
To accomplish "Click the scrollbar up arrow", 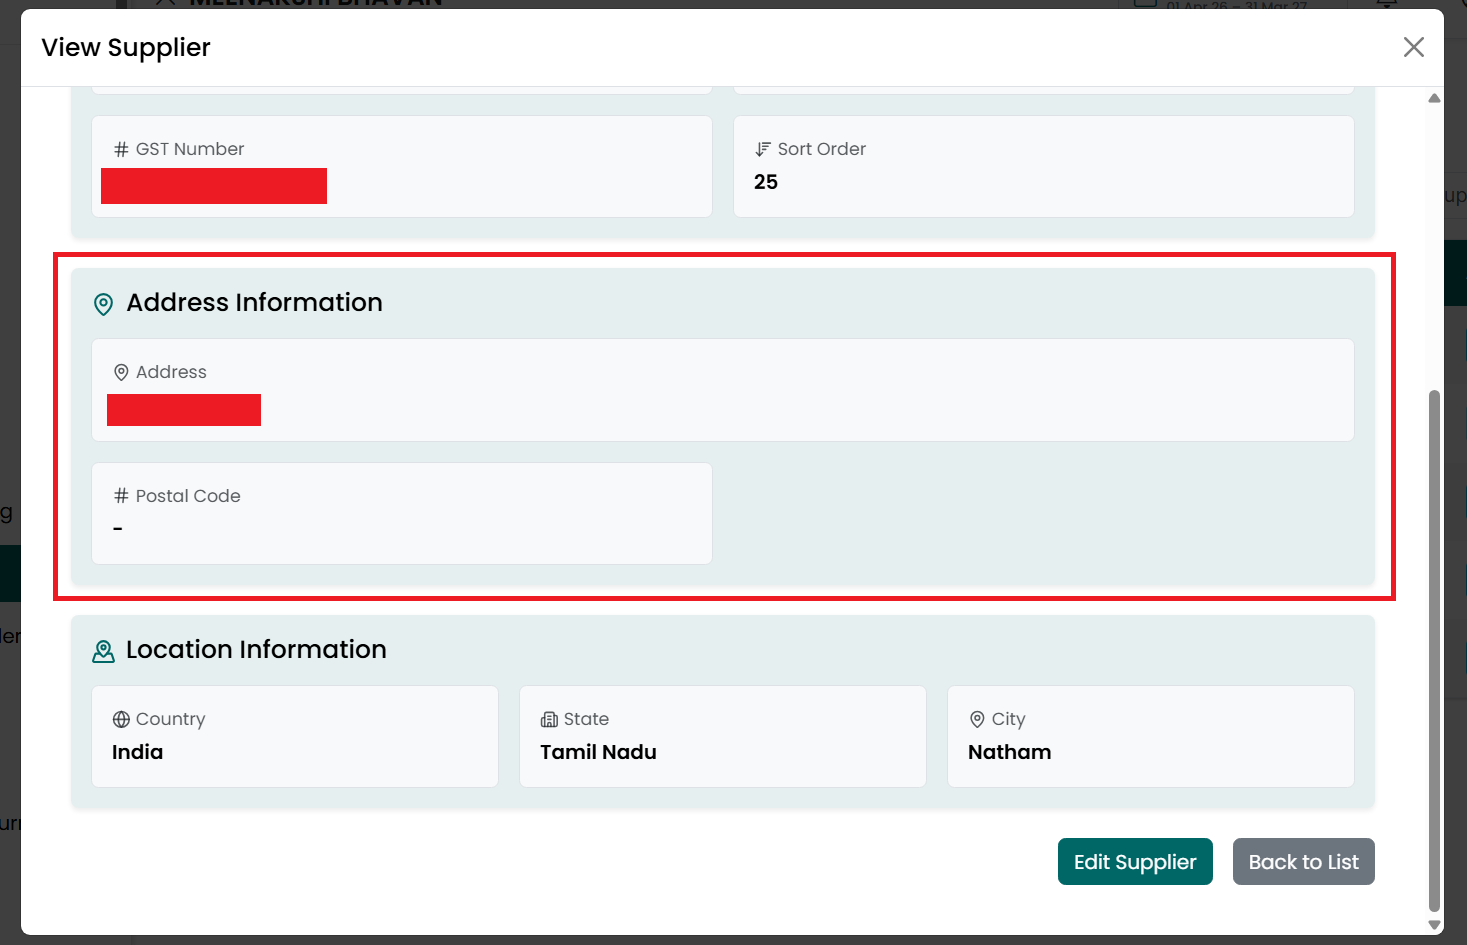I will [x=1434, y=98].
